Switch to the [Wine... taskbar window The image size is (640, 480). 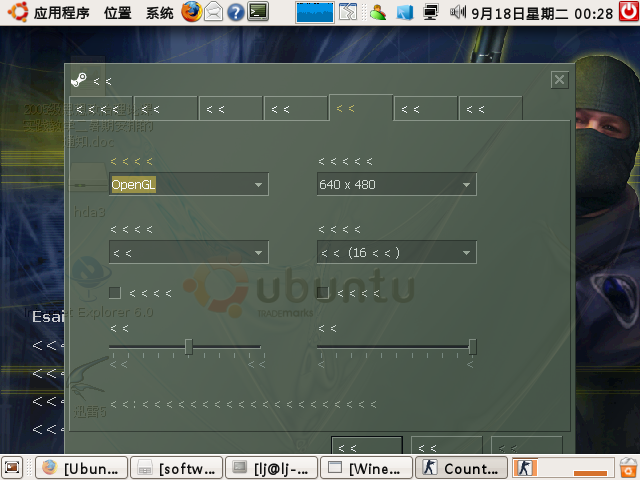367,468
